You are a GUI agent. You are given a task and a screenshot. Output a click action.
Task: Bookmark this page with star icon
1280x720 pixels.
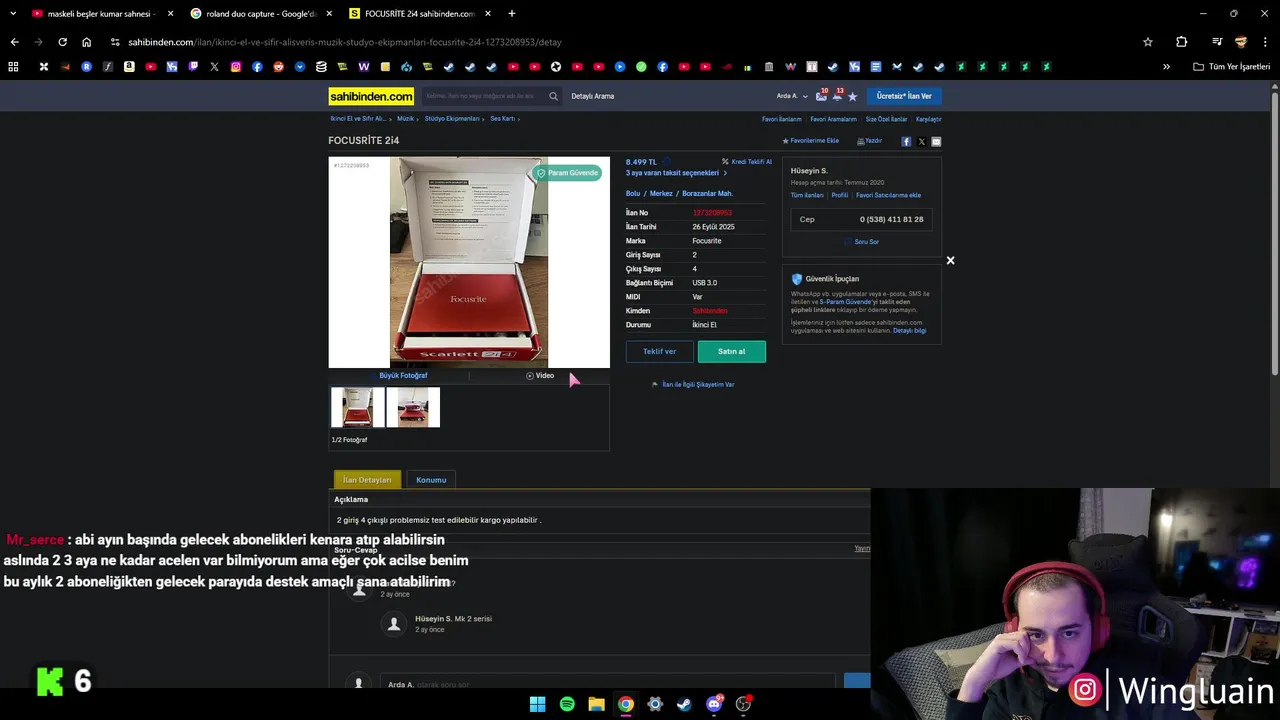[x=1148, y=42]
